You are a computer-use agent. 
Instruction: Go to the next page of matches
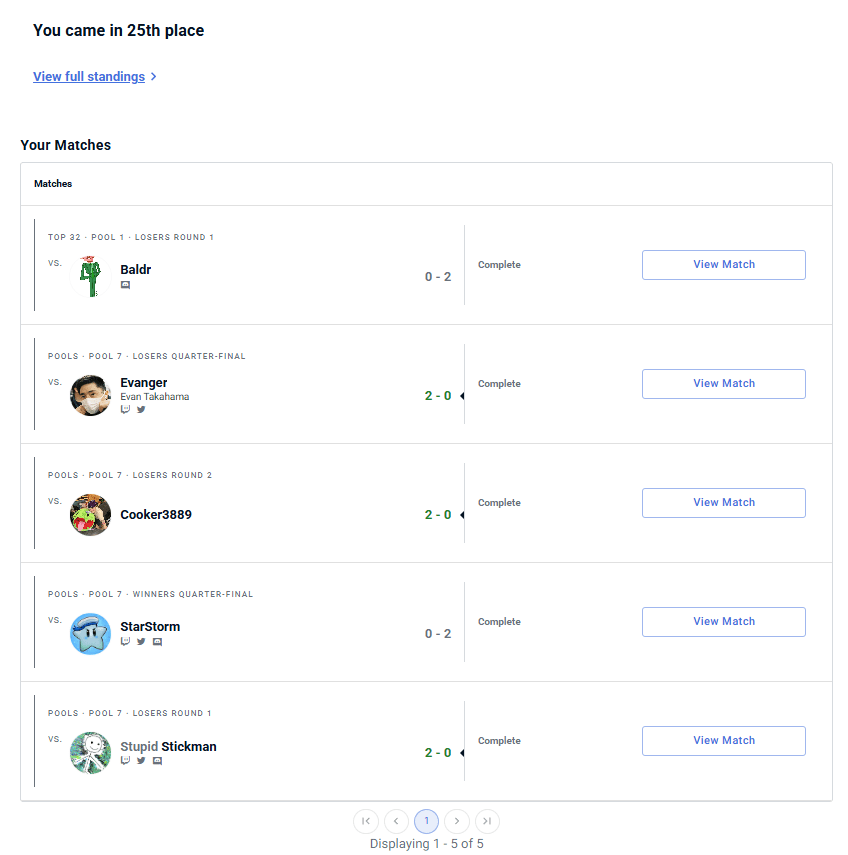coord(456,821)
